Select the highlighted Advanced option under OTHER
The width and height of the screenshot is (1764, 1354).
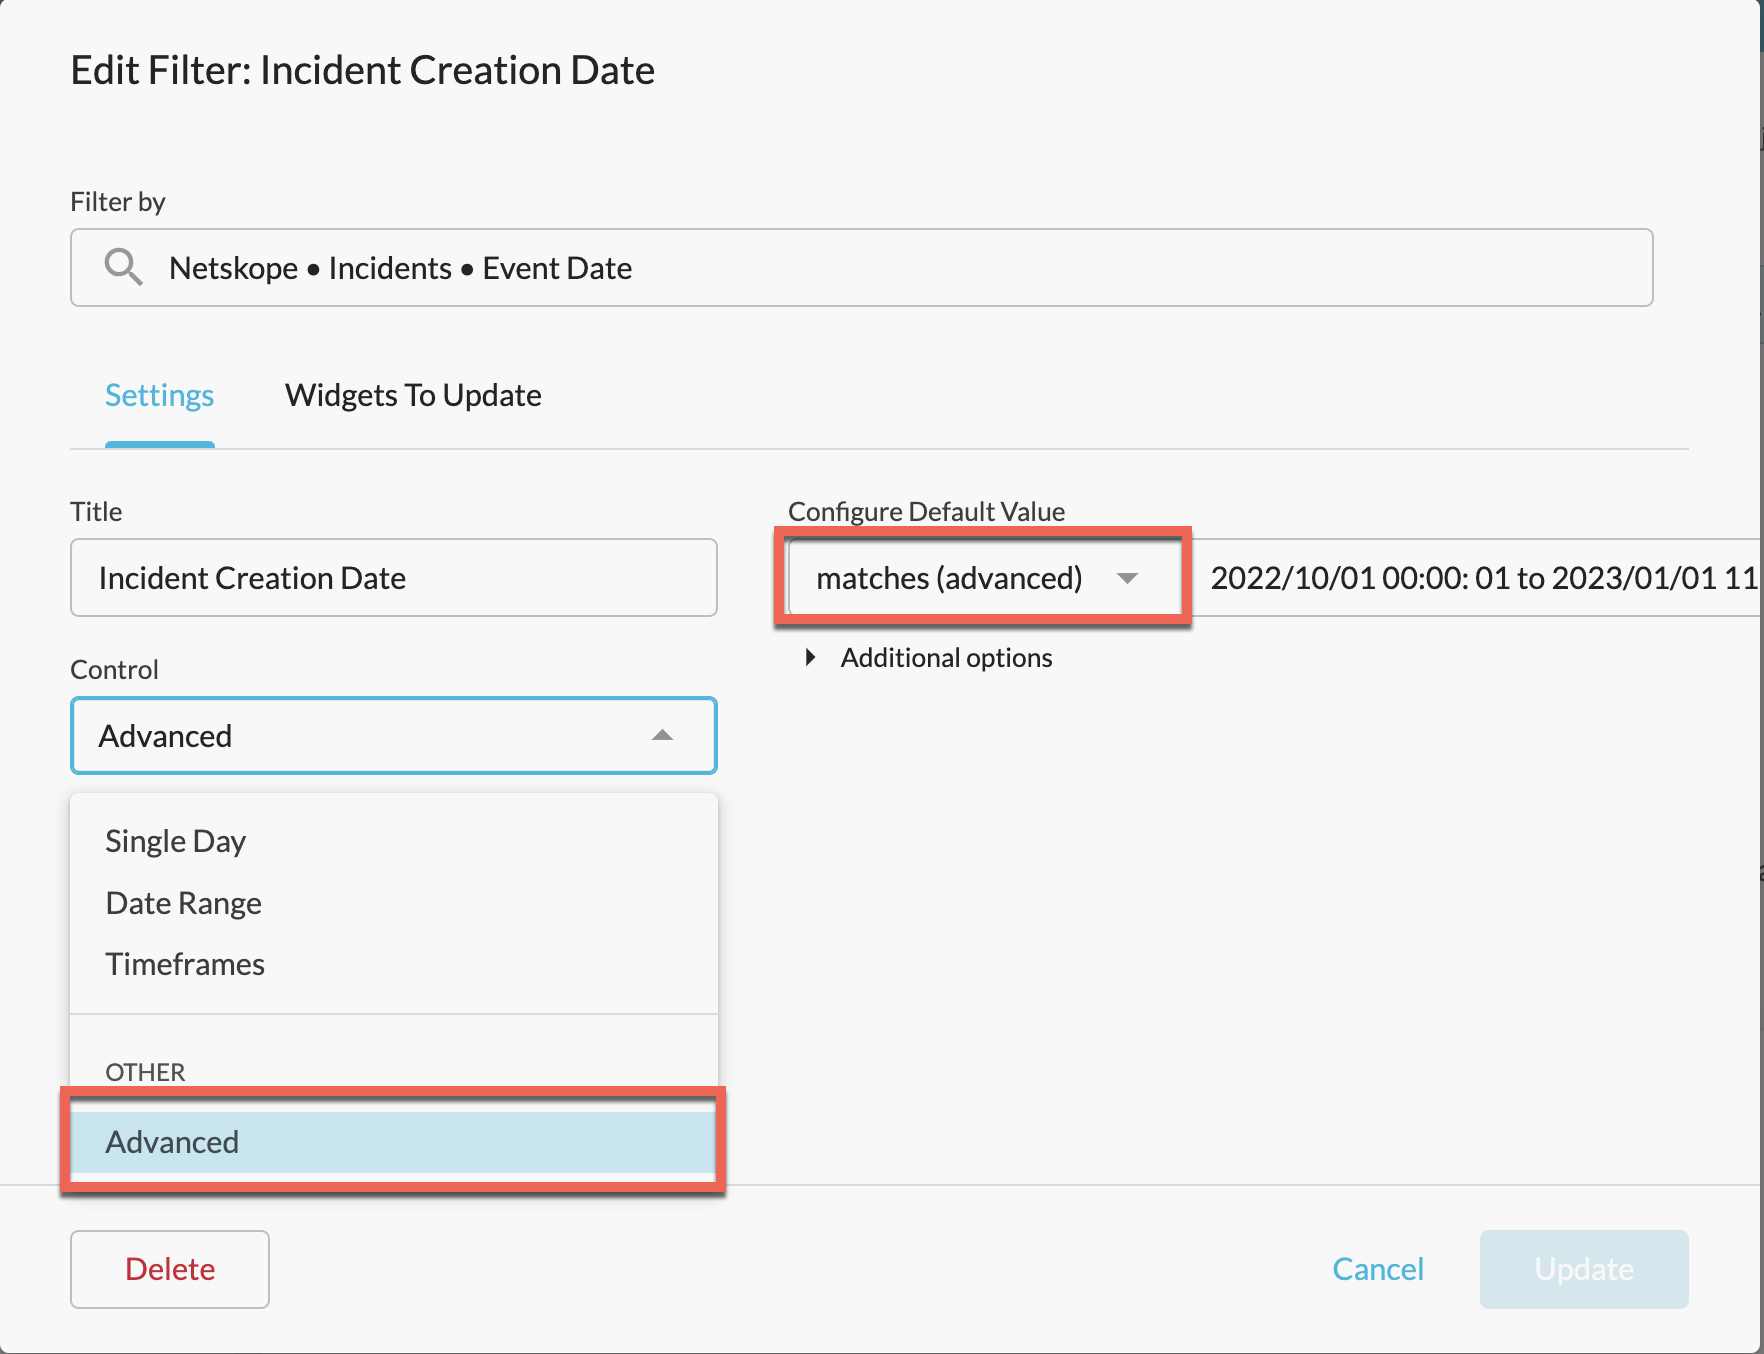(394, 1142)
